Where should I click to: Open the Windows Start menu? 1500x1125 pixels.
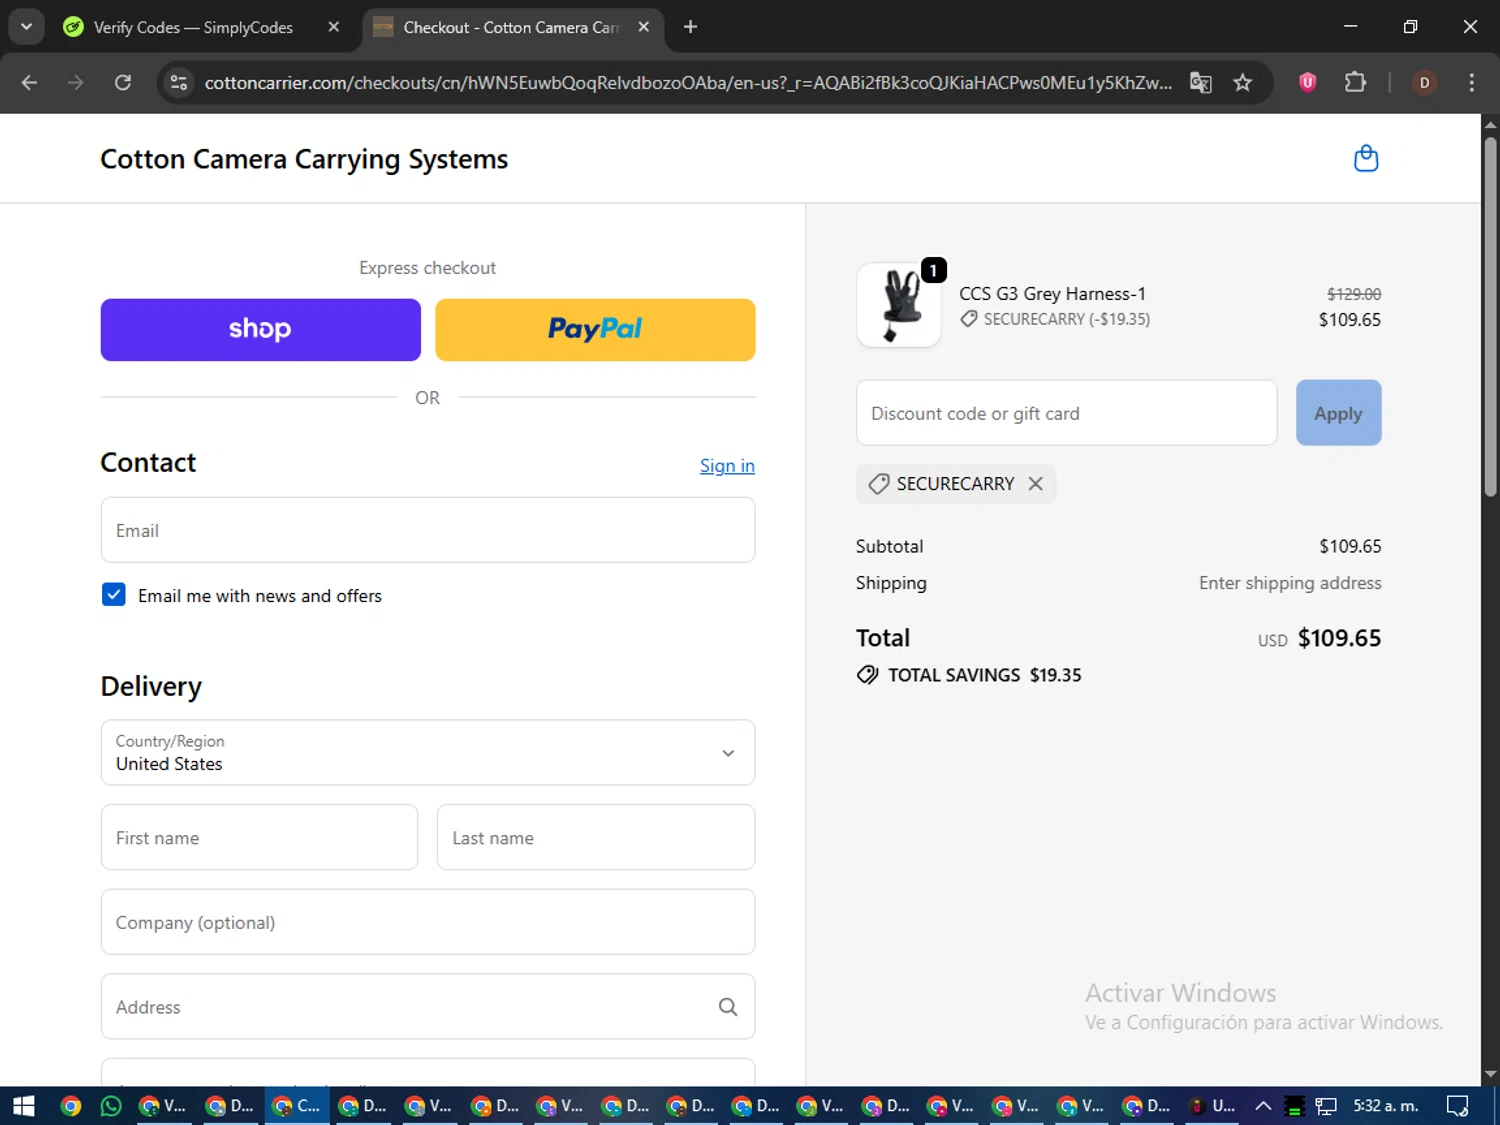tap(23, 1106)
